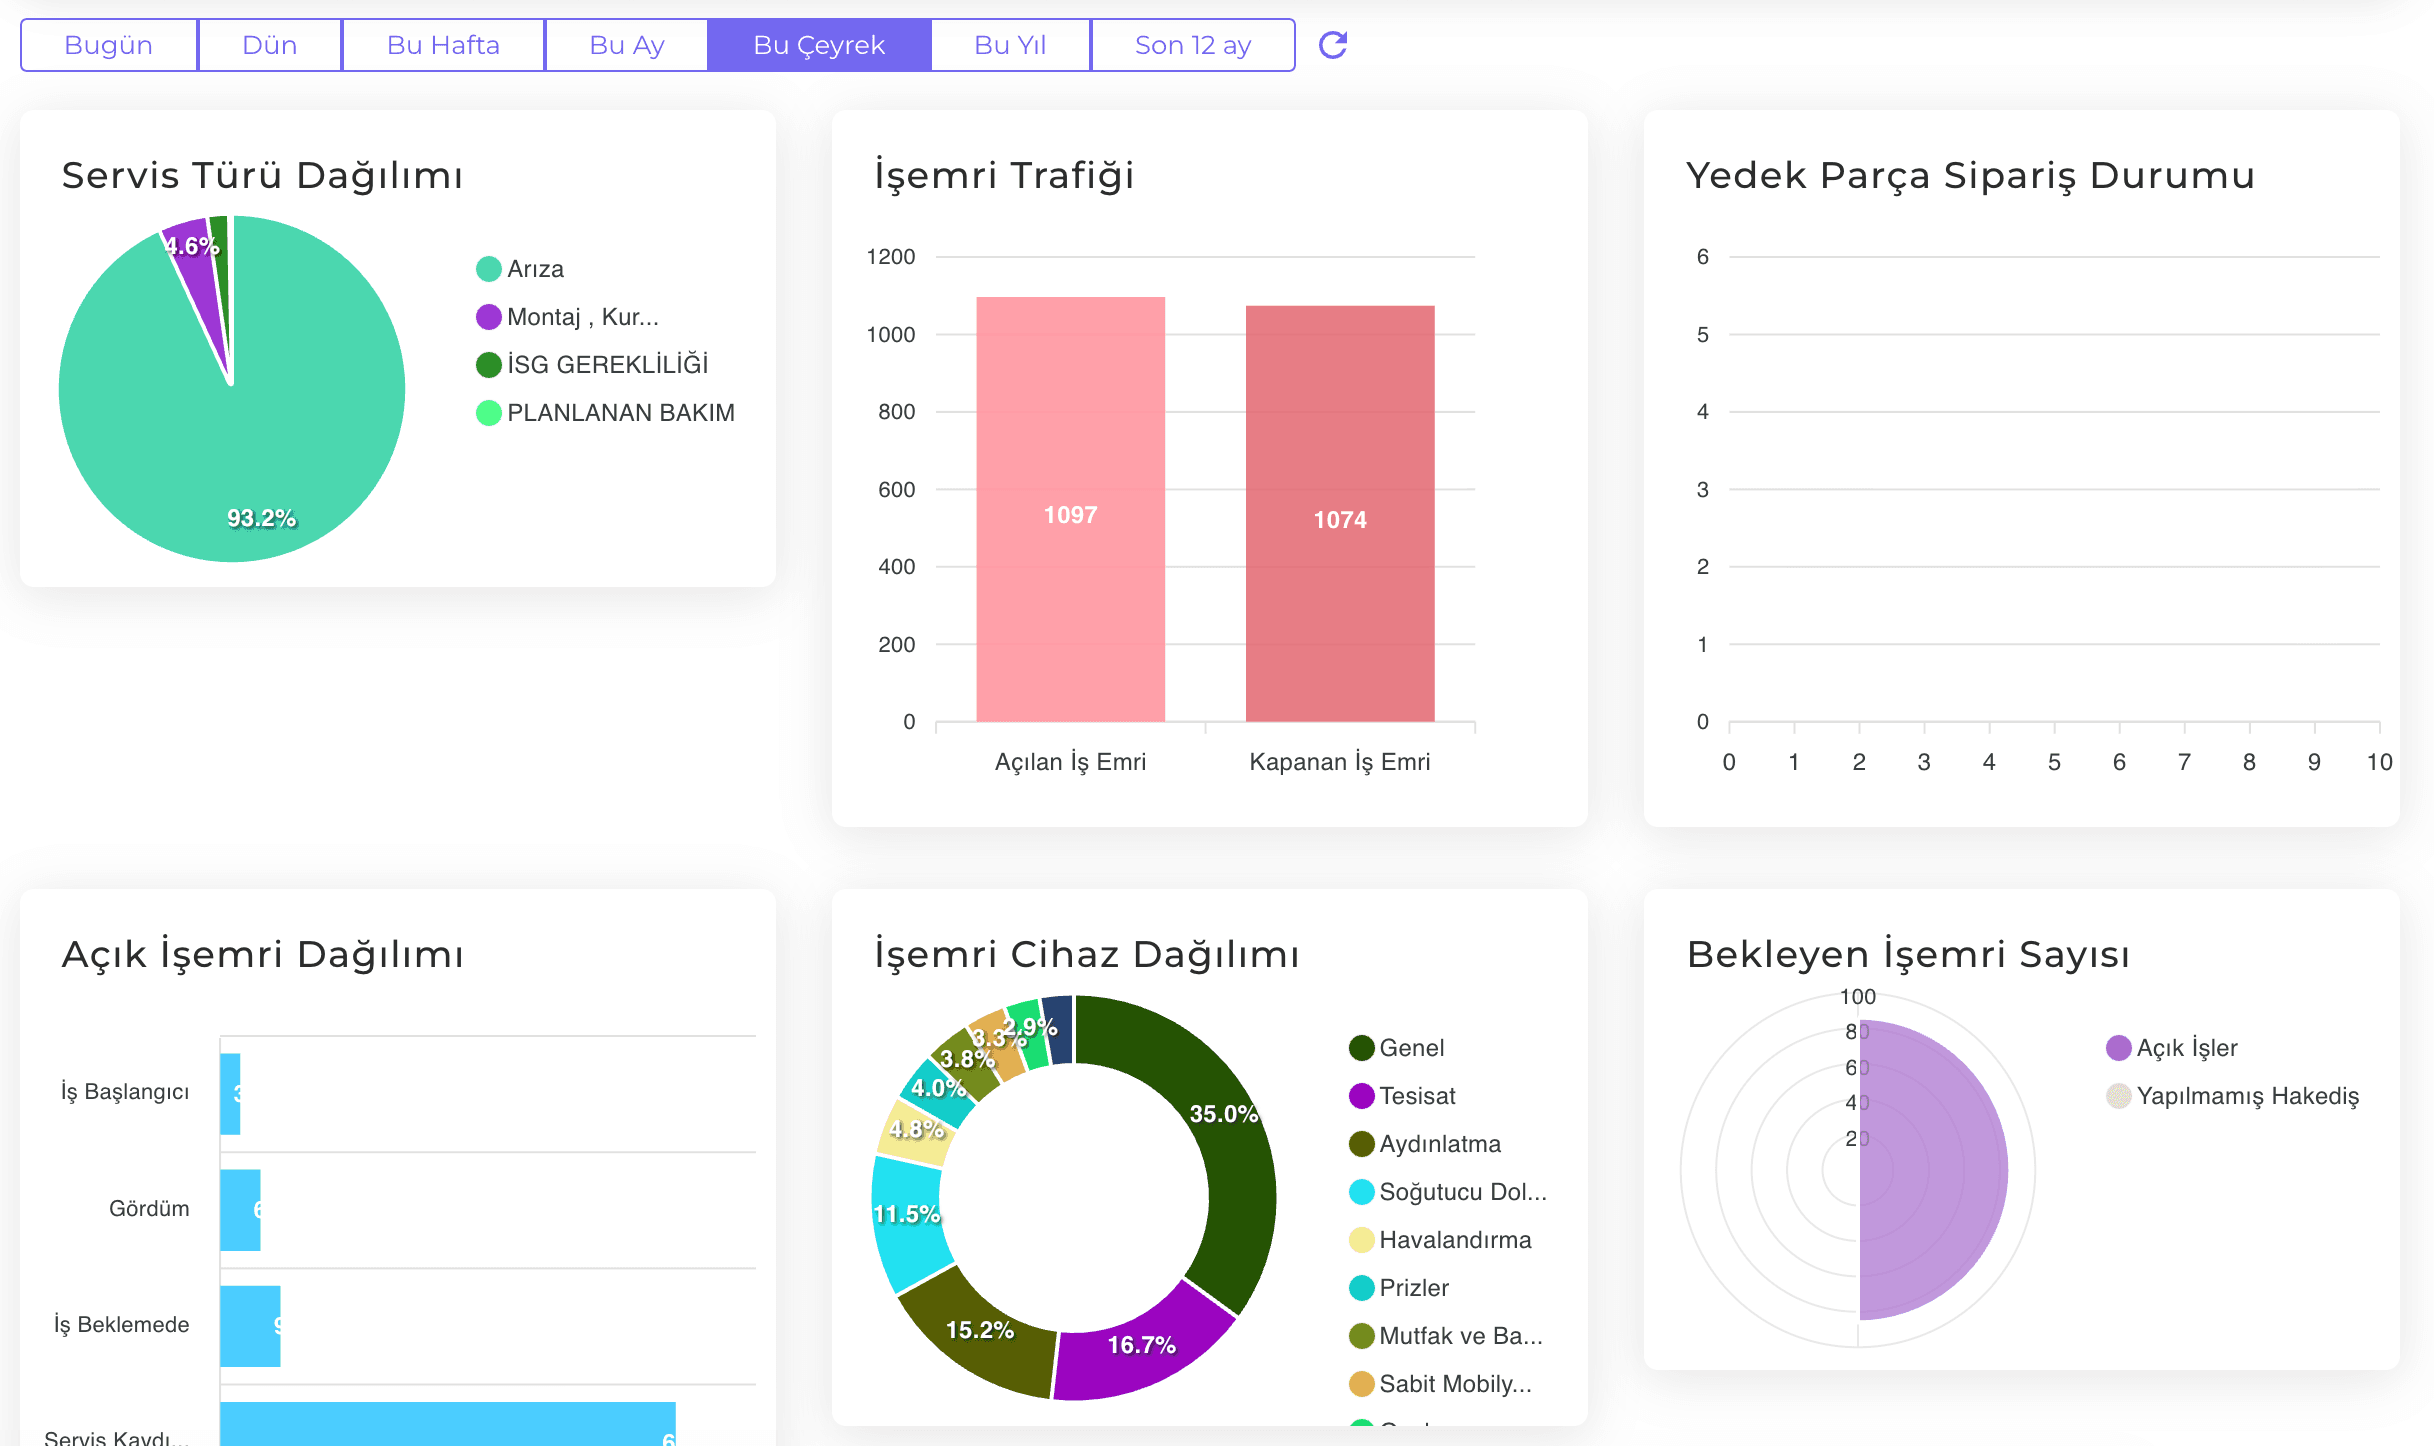This screenshot has height=1446, width=2434.
Task: Toggle Montaj, Kur... legend item
Action: point(567,317)
